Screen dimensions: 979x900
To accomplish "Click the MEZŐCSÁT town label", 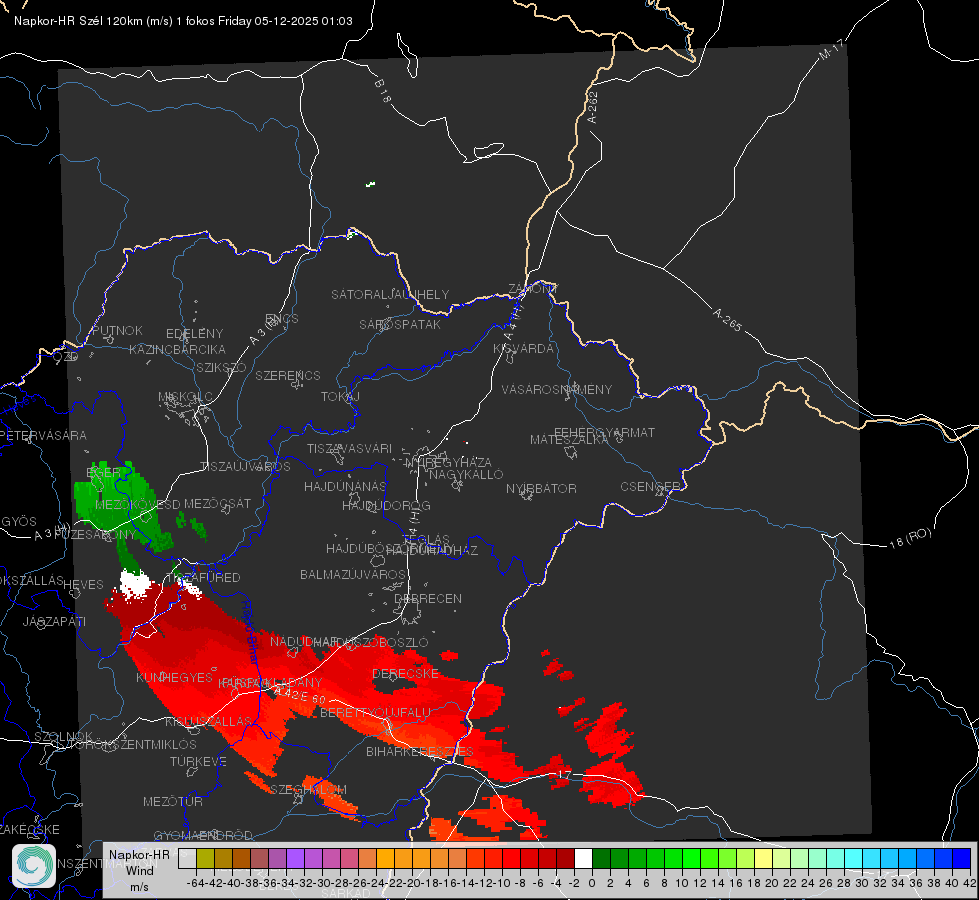I will click(217, 503).
